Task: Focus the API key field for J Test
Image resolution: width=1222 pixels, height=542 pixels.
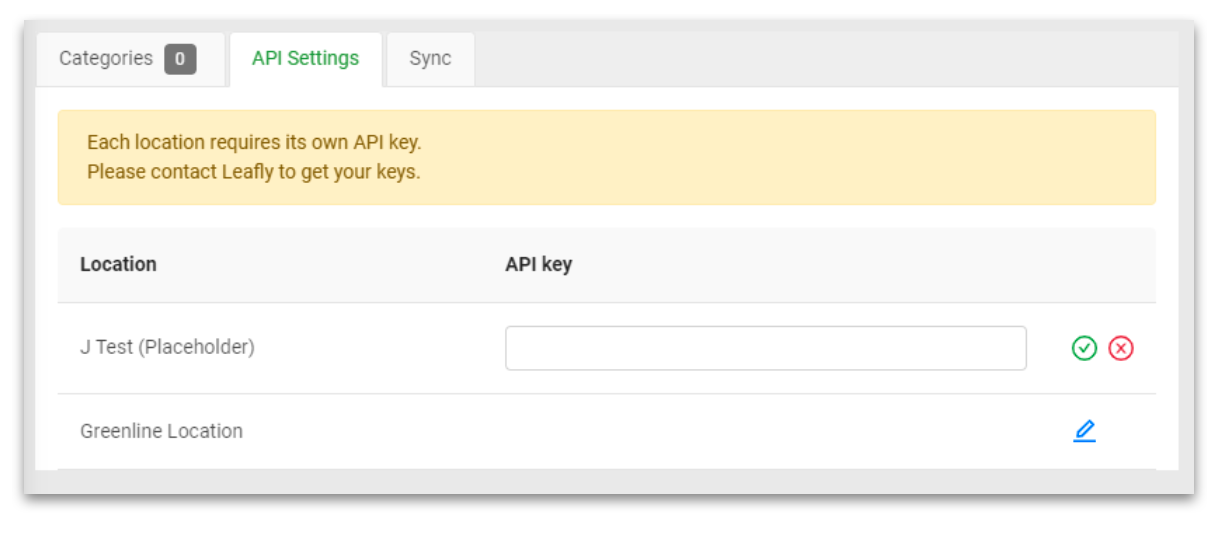Action: tap(765, 348)
